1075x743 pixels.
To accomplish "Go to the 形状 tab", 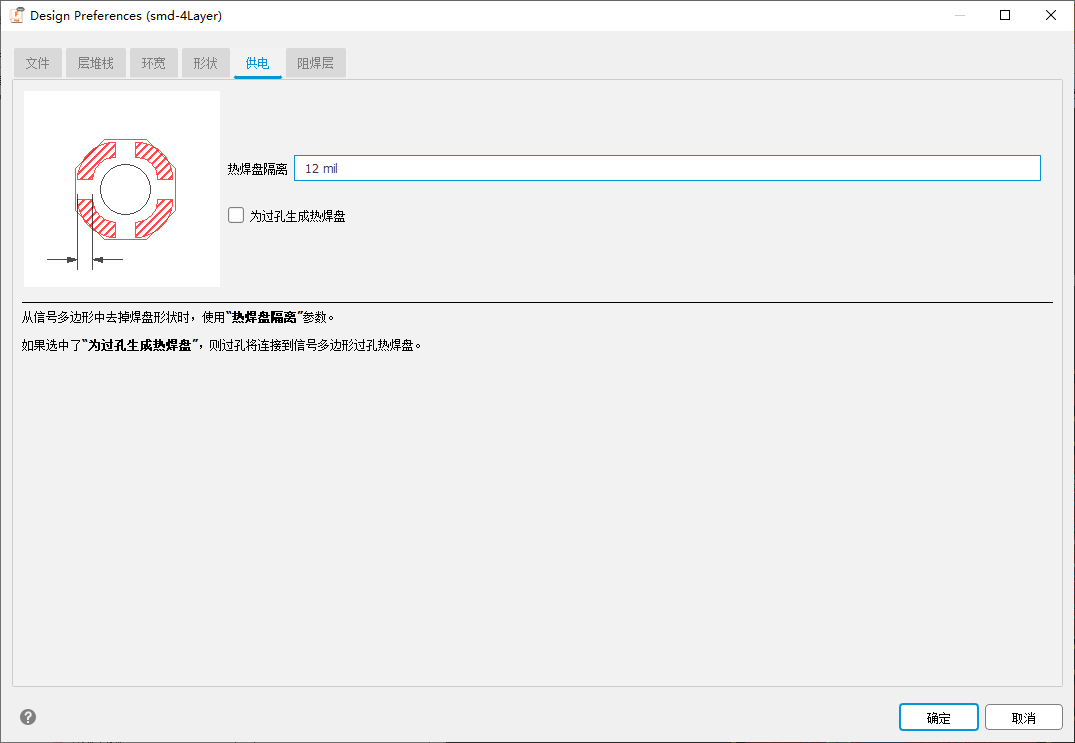I will coord(206,63).
